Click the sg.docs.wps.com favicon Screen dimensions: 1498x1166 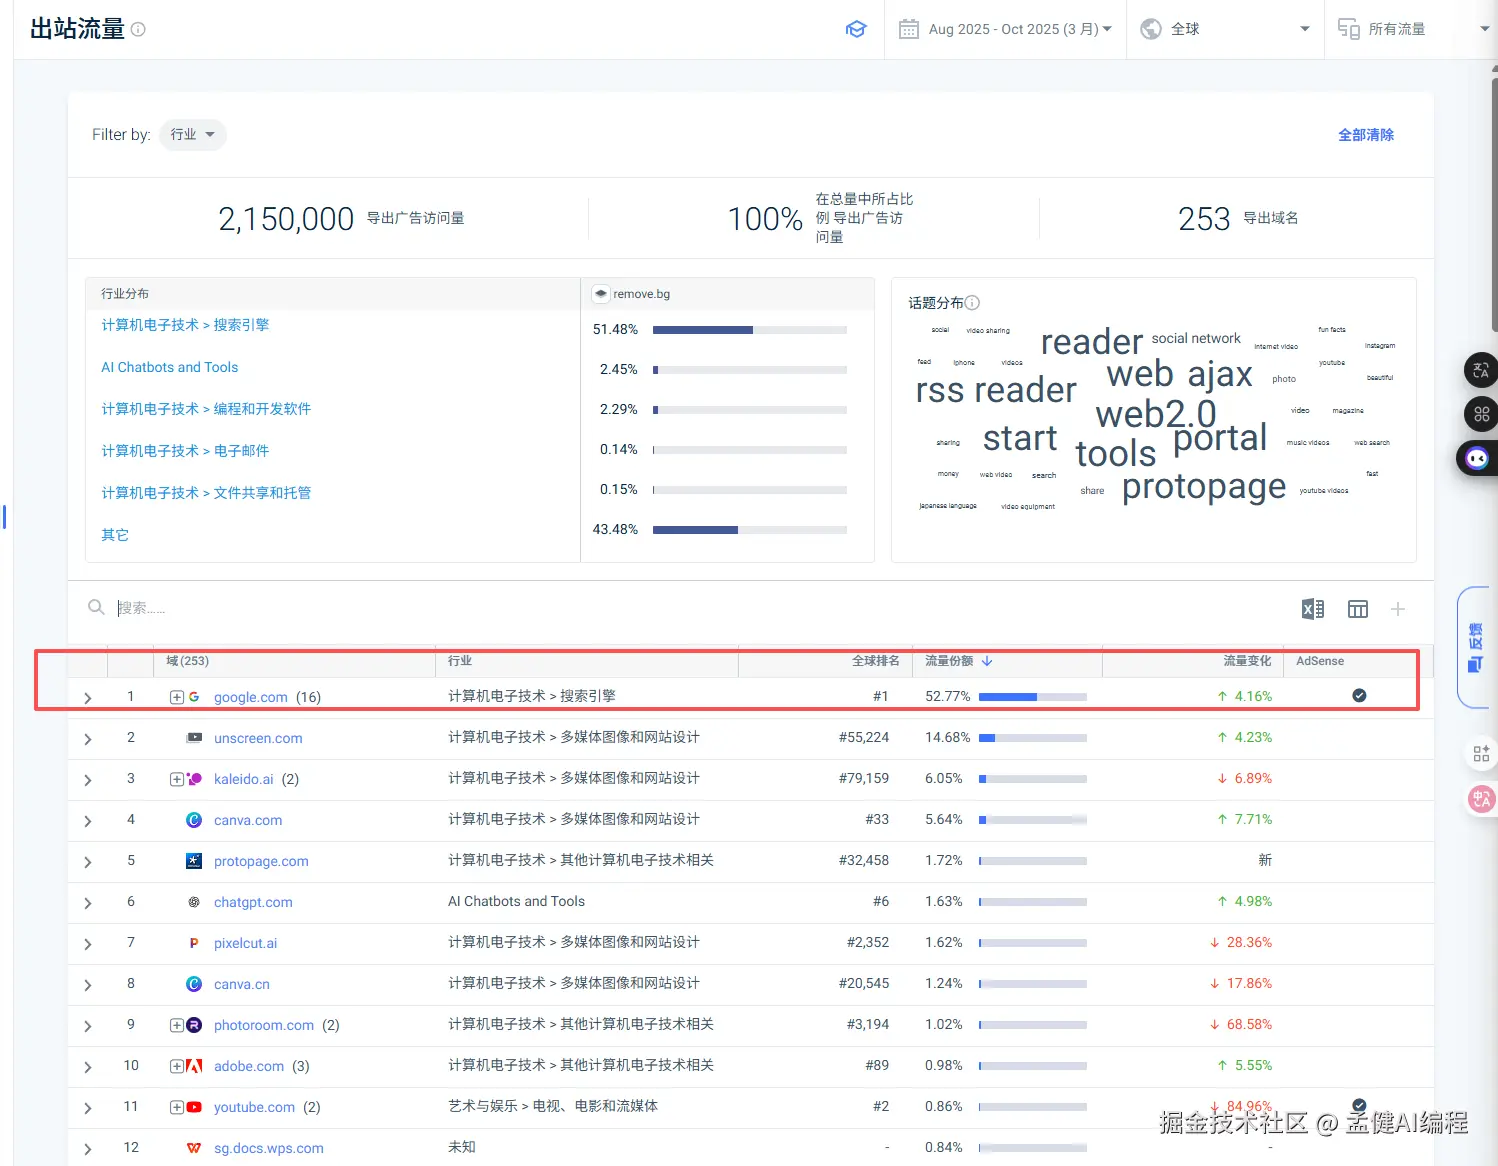click(x=194, y=1148)
